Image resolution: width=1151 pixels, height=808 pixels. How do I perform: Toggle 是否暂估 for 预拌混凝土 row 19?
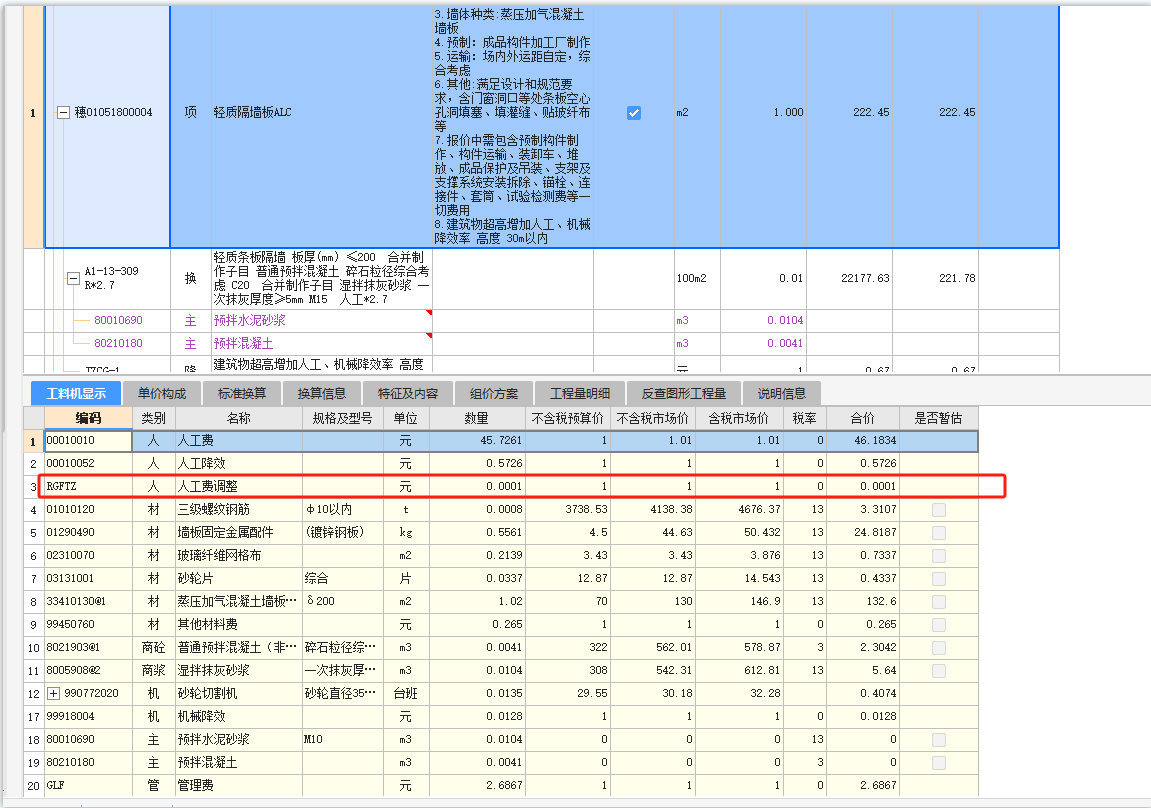tap(938, 762)
